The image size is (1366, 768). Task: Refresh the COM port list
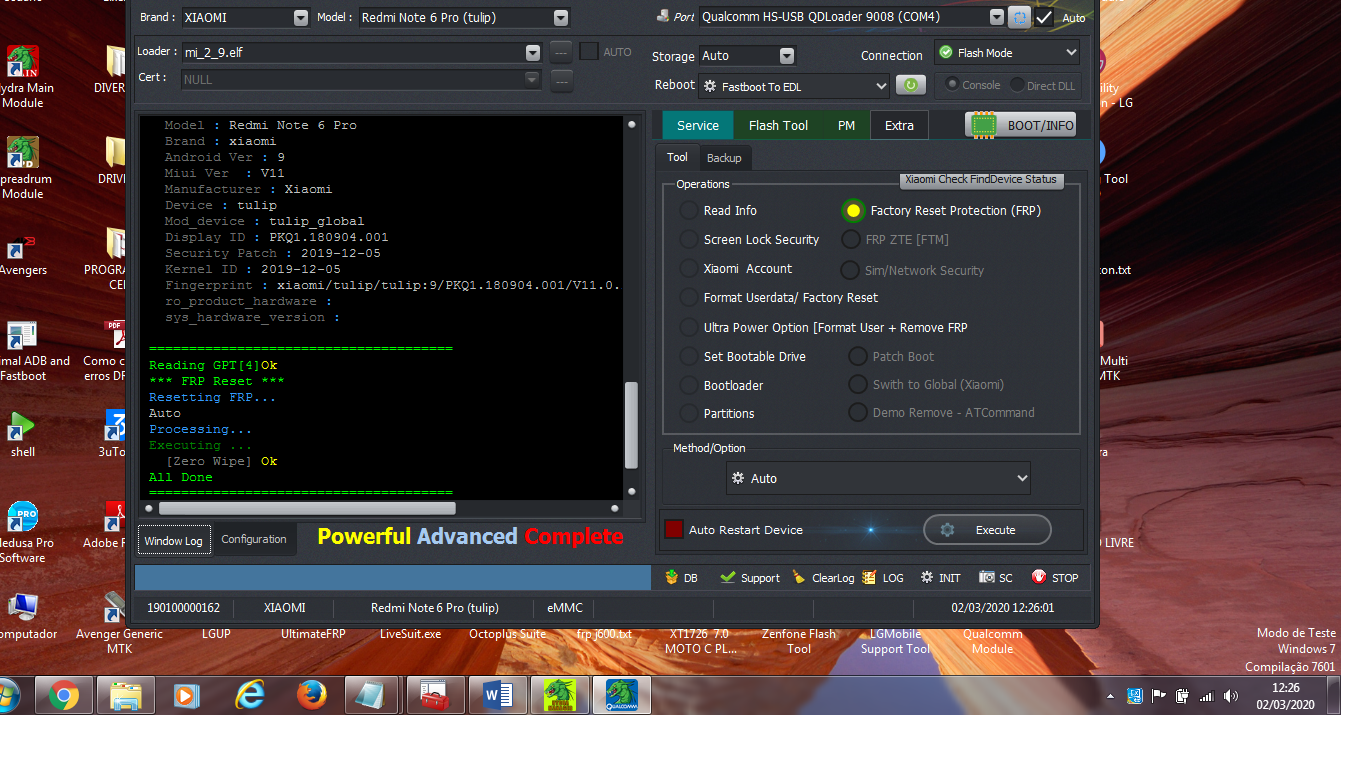(x=1018, y=17)
